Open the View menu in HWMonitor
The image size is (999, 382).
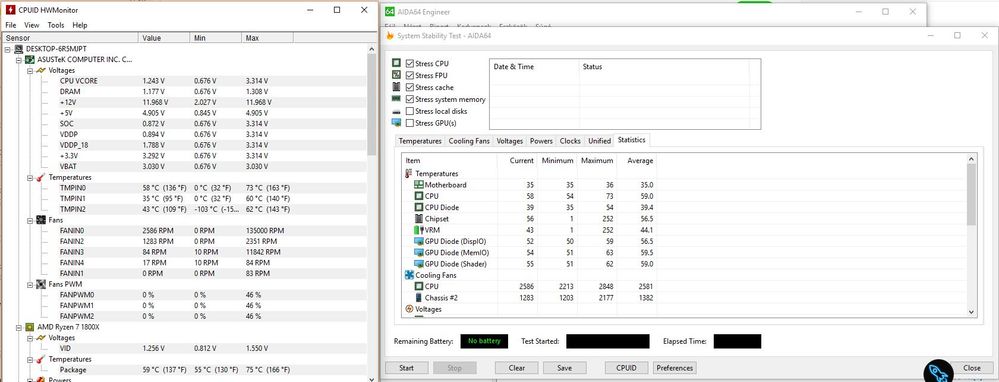(32, 25)
